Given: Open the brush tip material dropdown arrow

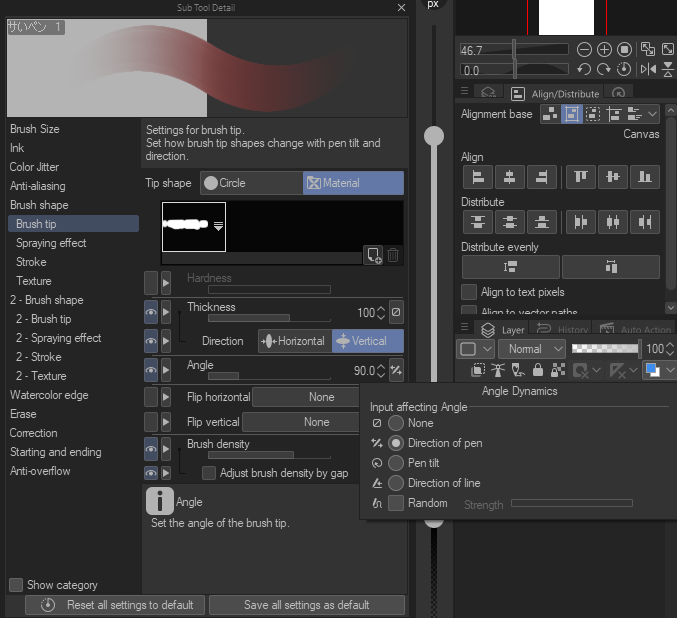Looking at the screenshot, I should [218, 226].
